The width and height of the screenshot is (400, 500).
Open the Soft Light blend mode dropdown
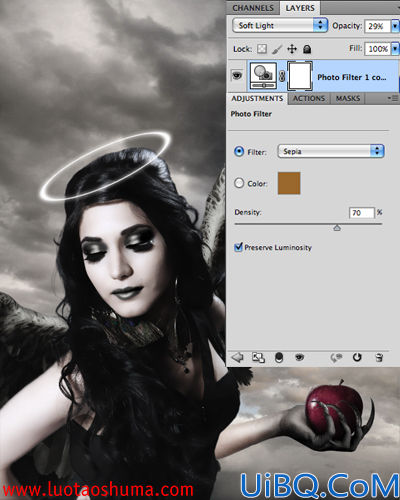point(280,25)
